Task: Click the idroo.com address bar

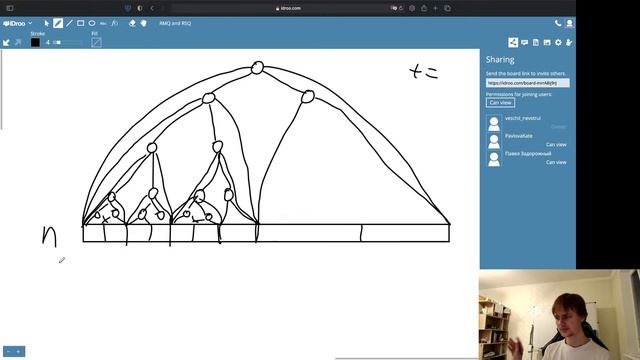Action: pos(288,8)
